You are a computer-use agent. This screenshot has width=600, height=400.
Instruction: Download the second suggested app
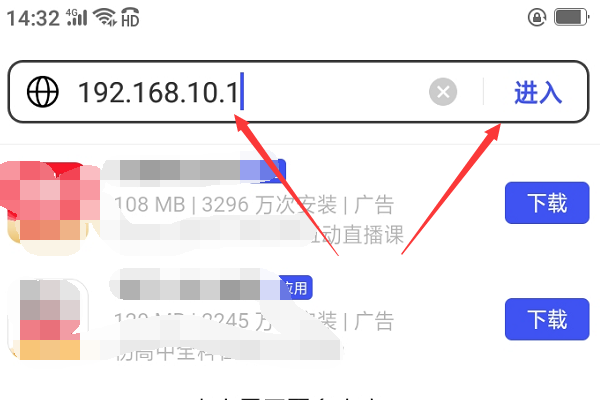click(547, 319)
